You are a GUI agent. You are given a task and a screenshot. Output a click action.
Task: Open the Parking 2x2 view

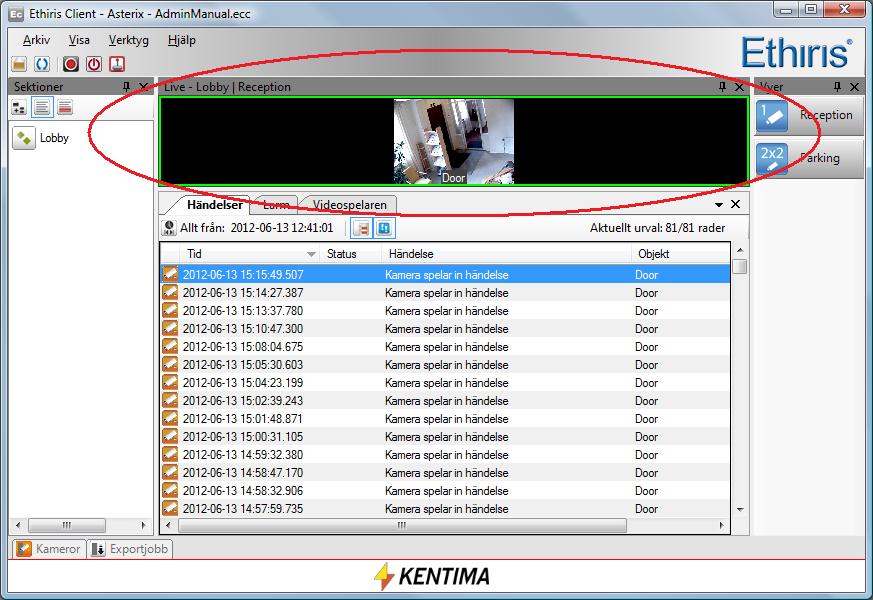click(809, 159)
